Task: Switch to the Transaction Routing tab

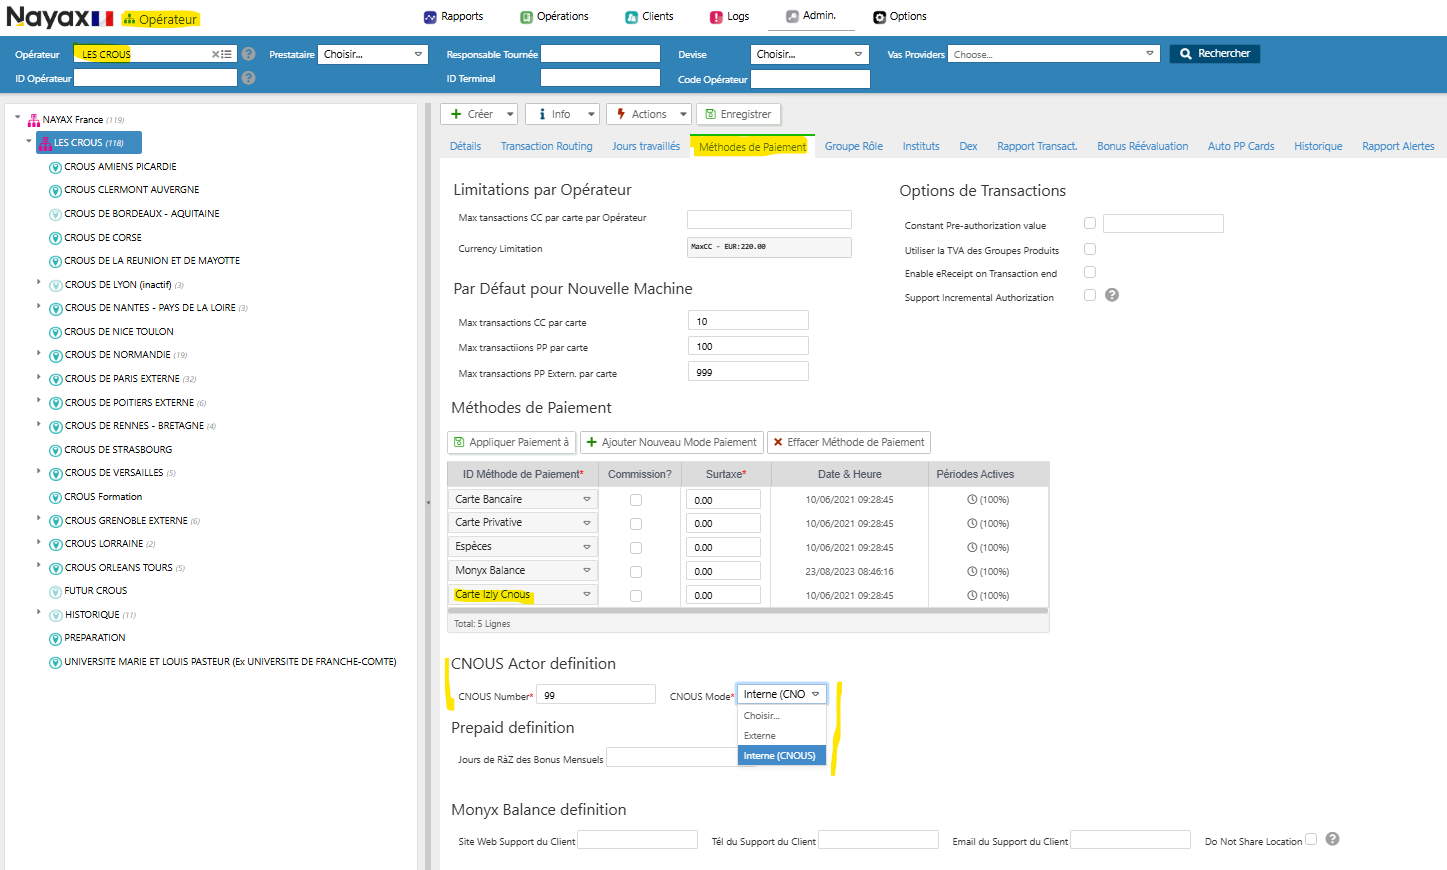Action: tap(546, 146)
